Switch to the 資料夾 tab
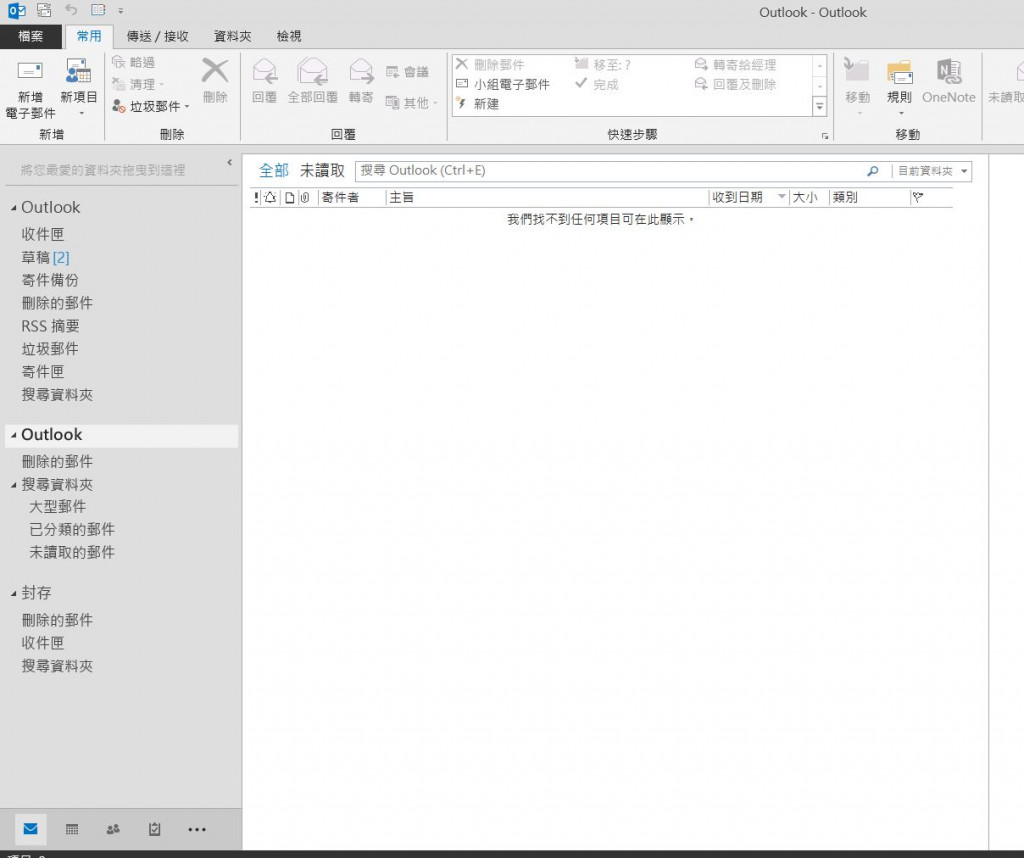 click(x=232, y=37)
